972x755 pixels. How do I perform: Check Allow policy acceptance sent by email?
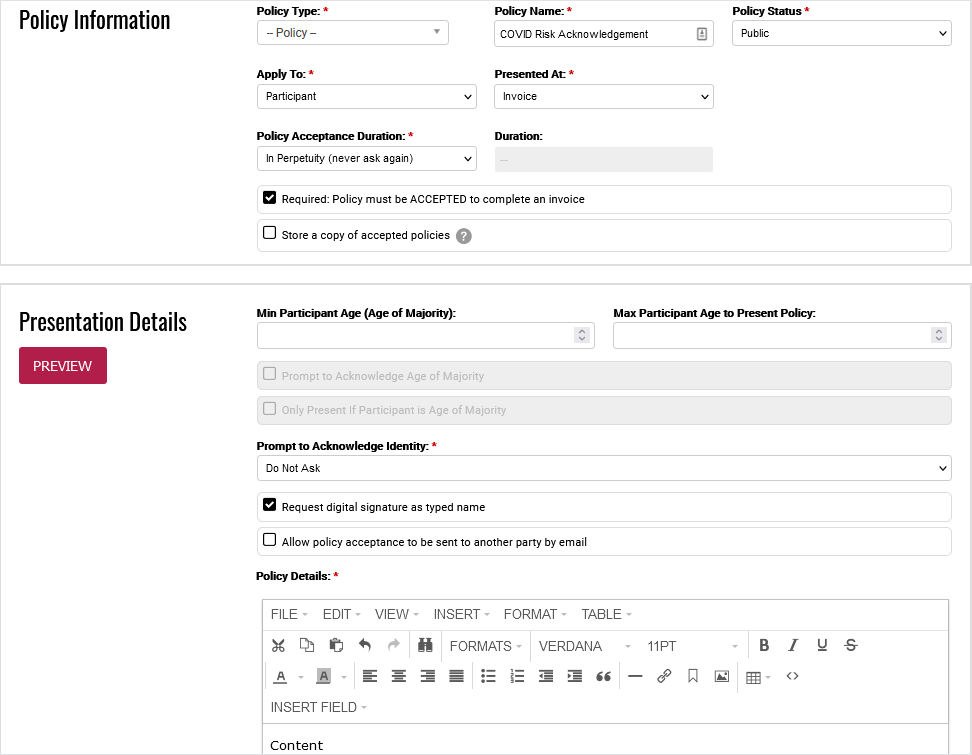(x=270, y=541)
